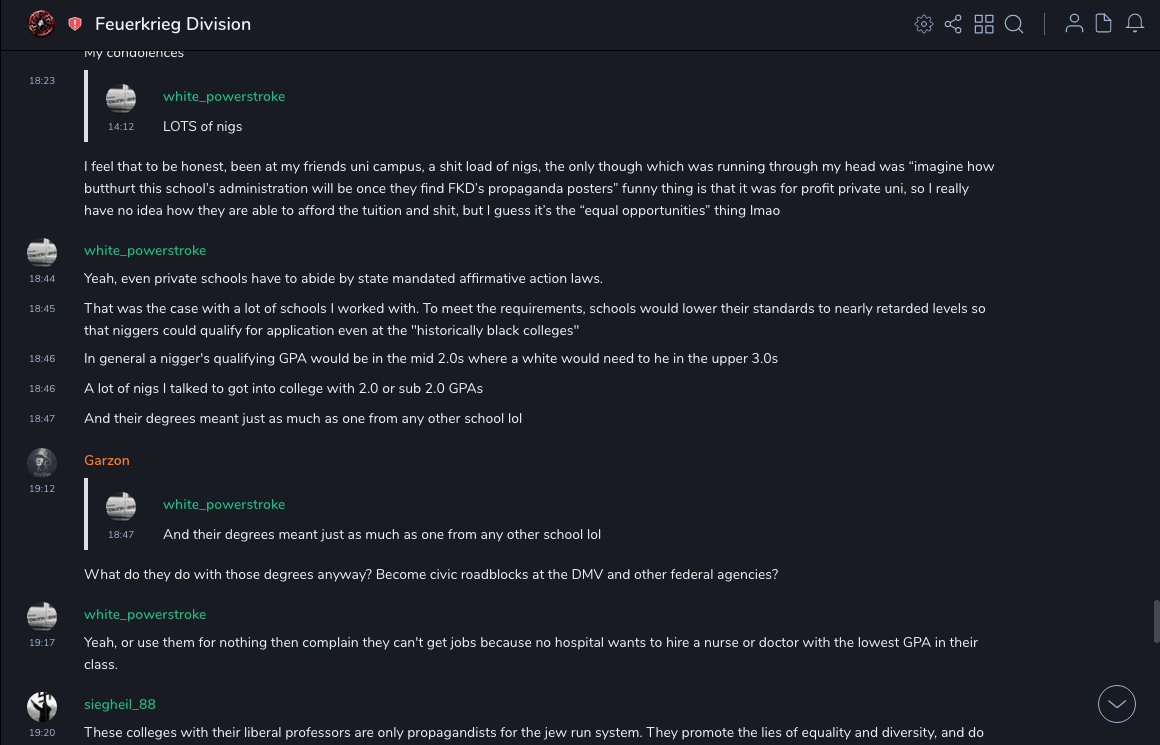1160x745 pixels.
Task: Open the grid apps icon
Action: pyautogui.click(x=984, y=24)
